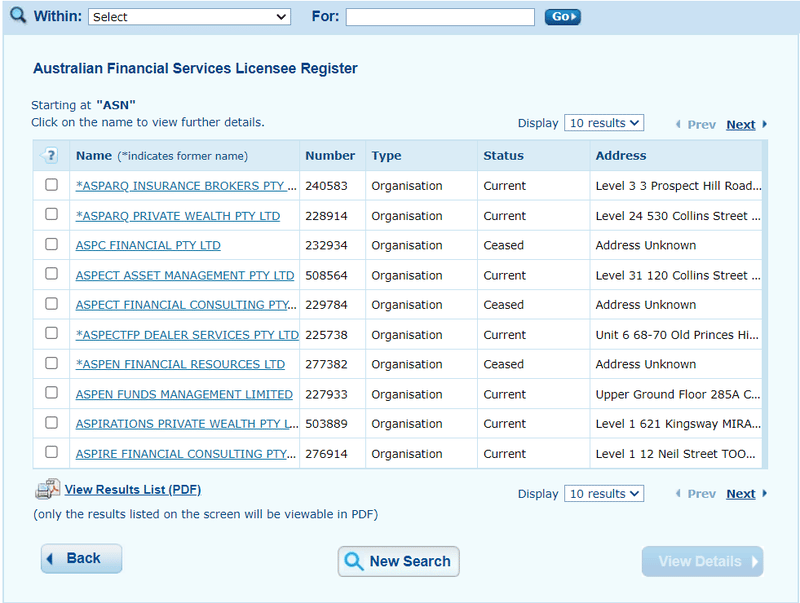Click licence number 508564
Screen dimensions: 800x603
(x=327, y=276)
